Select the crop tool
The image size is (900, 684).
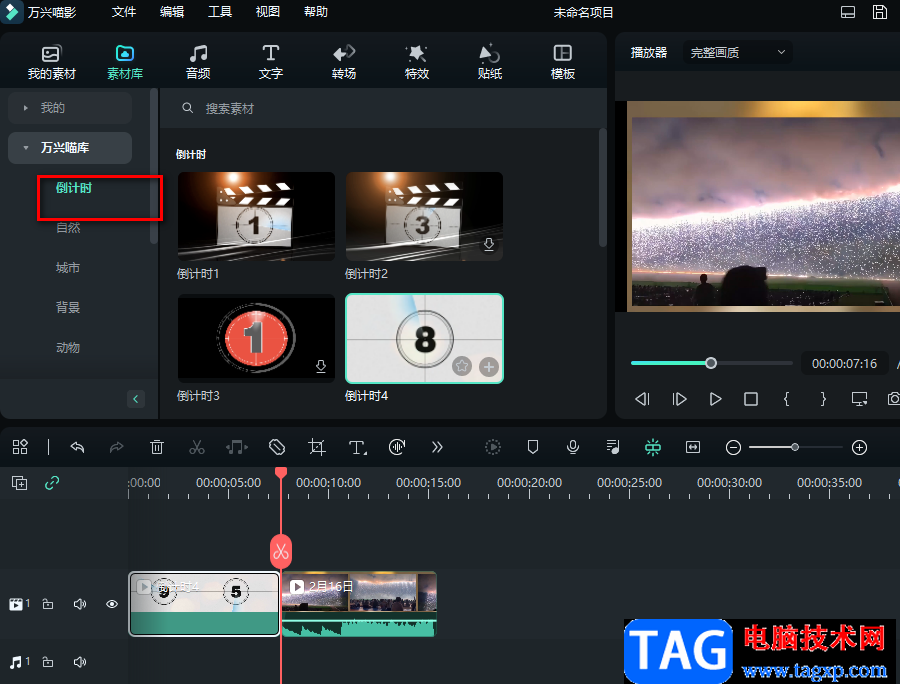[x=317, y=447]
